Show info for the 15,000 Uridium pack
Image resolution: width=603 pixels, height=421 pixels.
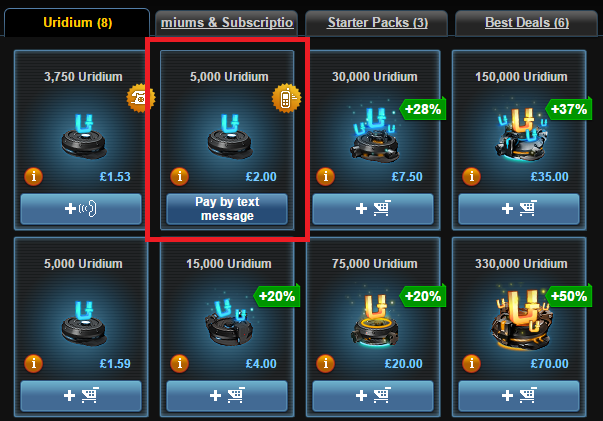pyautogui.click(x=180, y=363)
